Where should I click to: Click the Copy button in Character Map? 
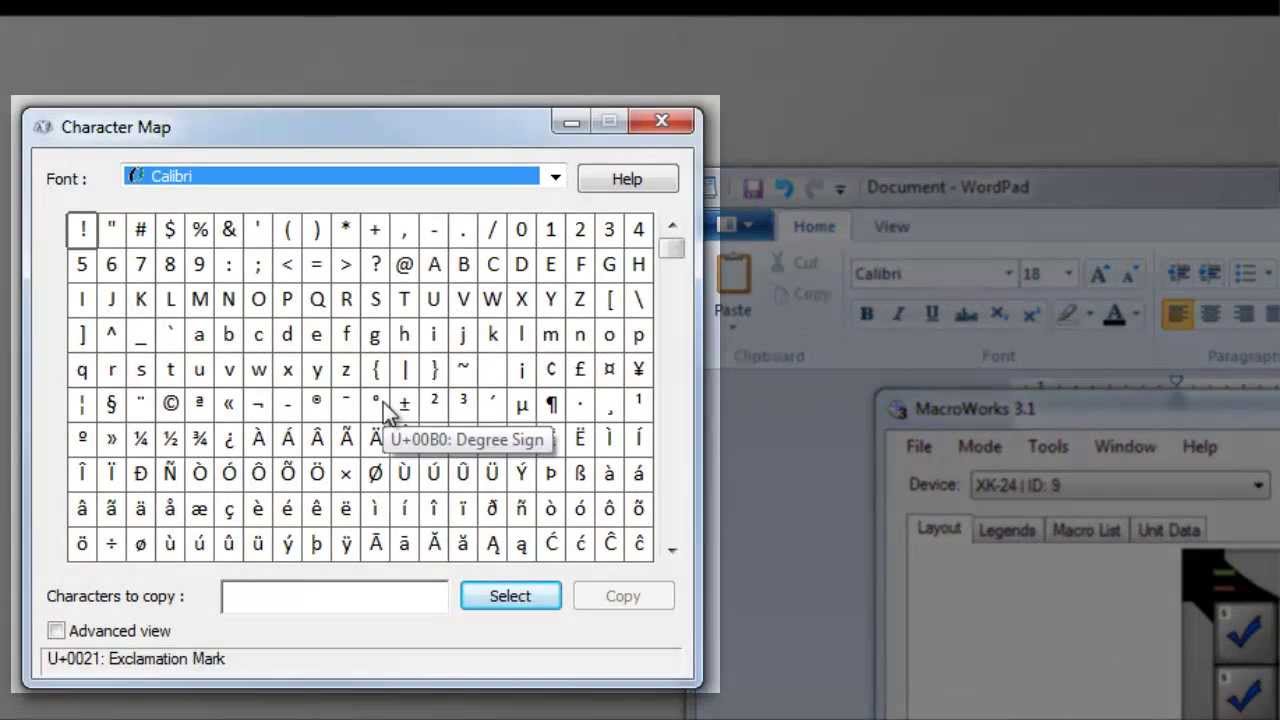pos(623,596)
